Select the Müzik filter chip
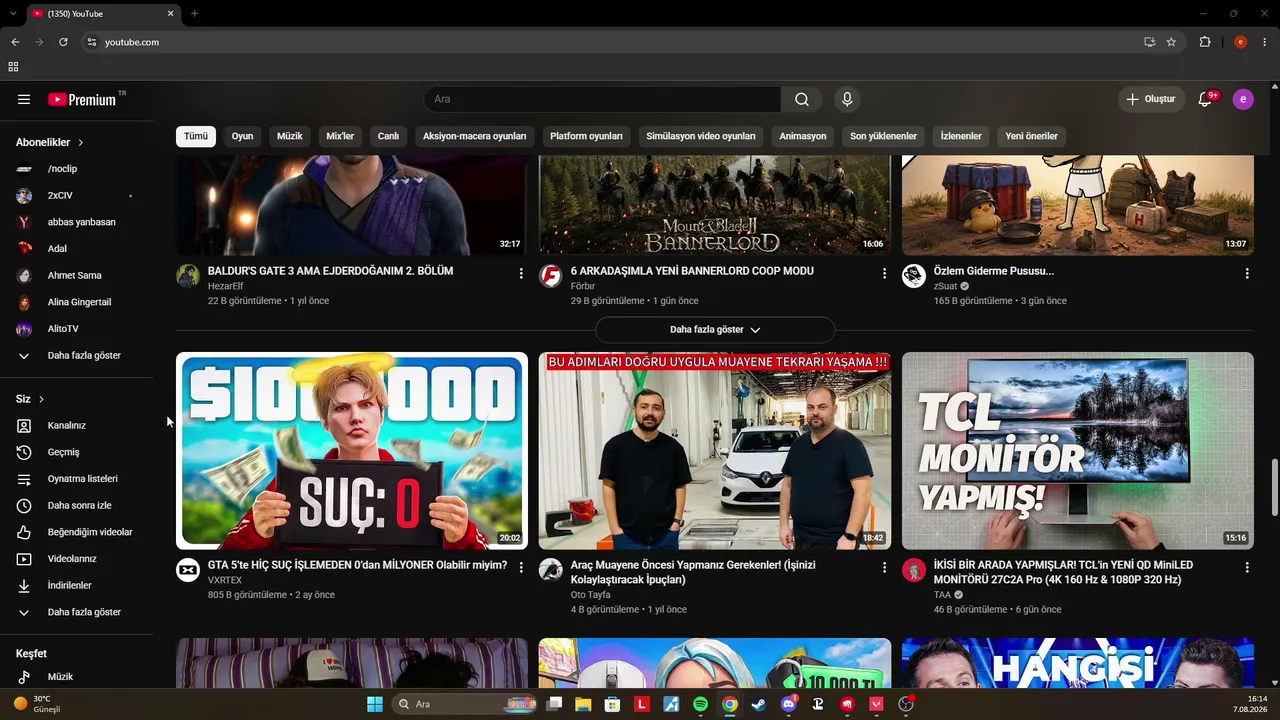1280x720 pixels. tap(289, 136)
